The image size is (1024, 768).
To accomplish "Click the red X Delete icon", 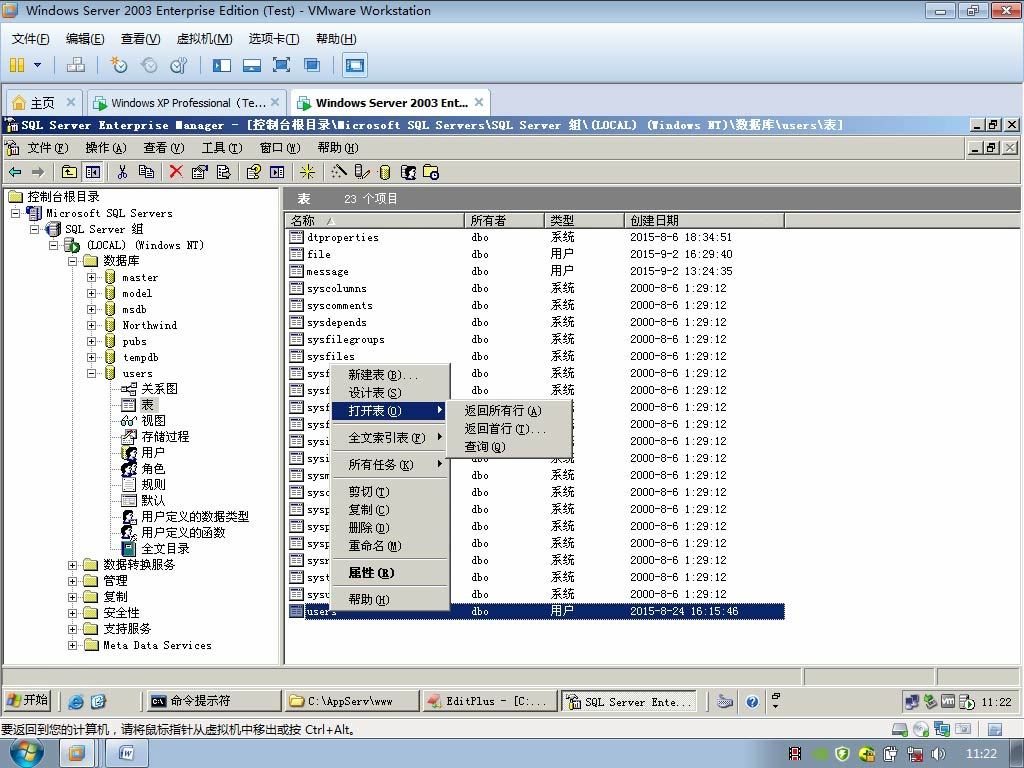I will pyautogui.click(x=176, y=172).
